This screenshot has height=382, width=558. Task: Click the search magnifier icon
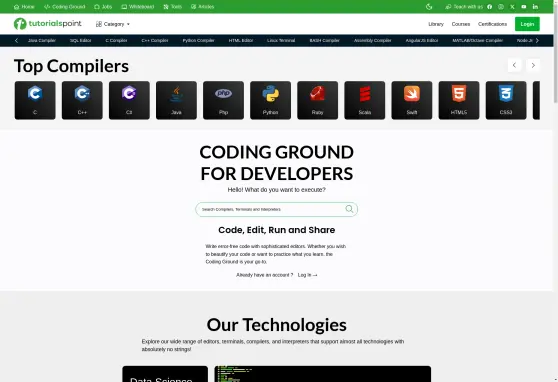[x=349, y=209]
